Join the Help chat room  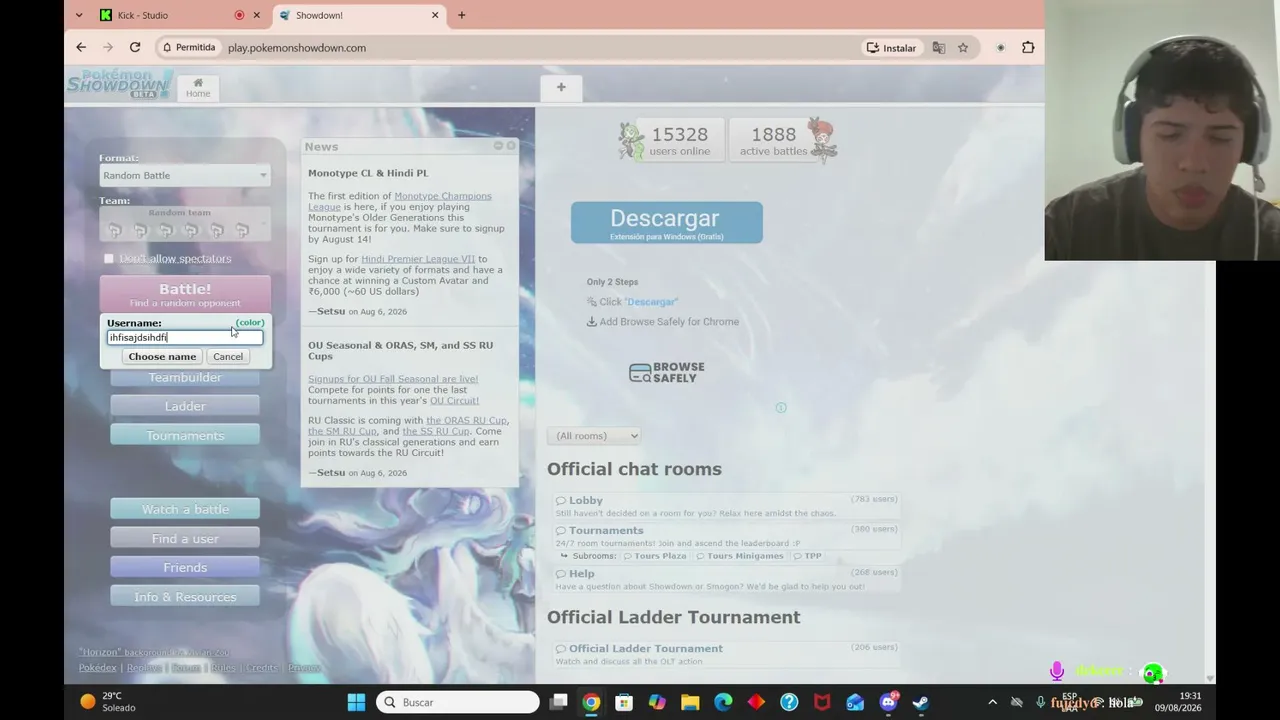tap(726, 579)
